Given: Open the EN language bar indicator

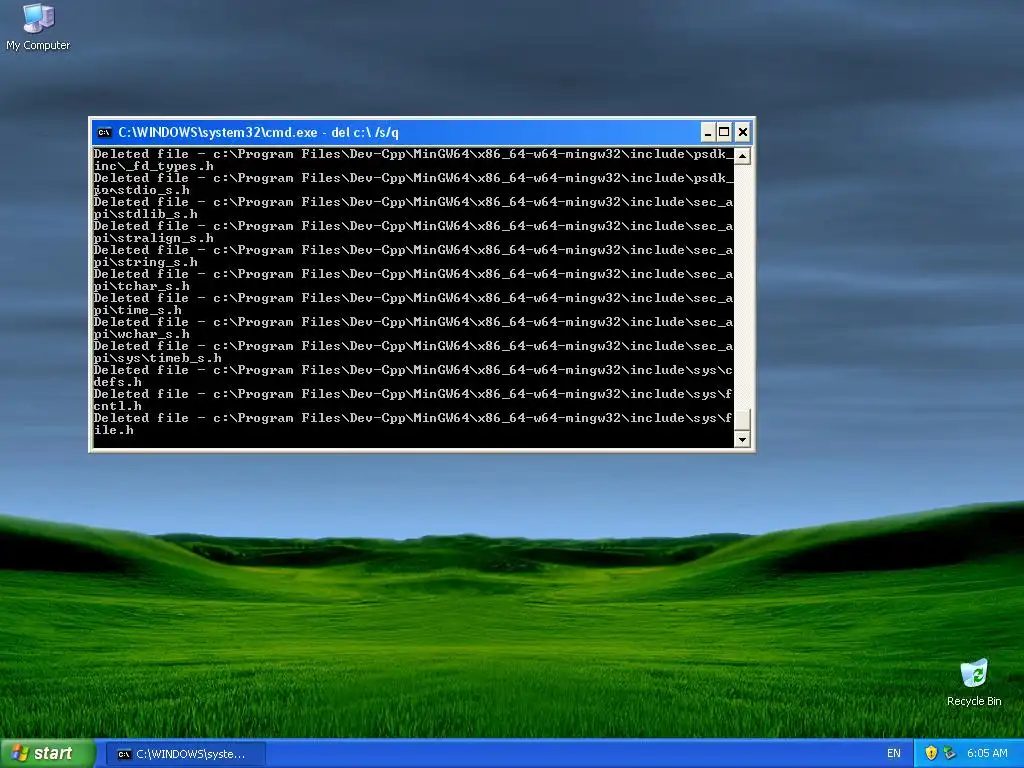Looking at the screenshot, I should tap(893, 754).
